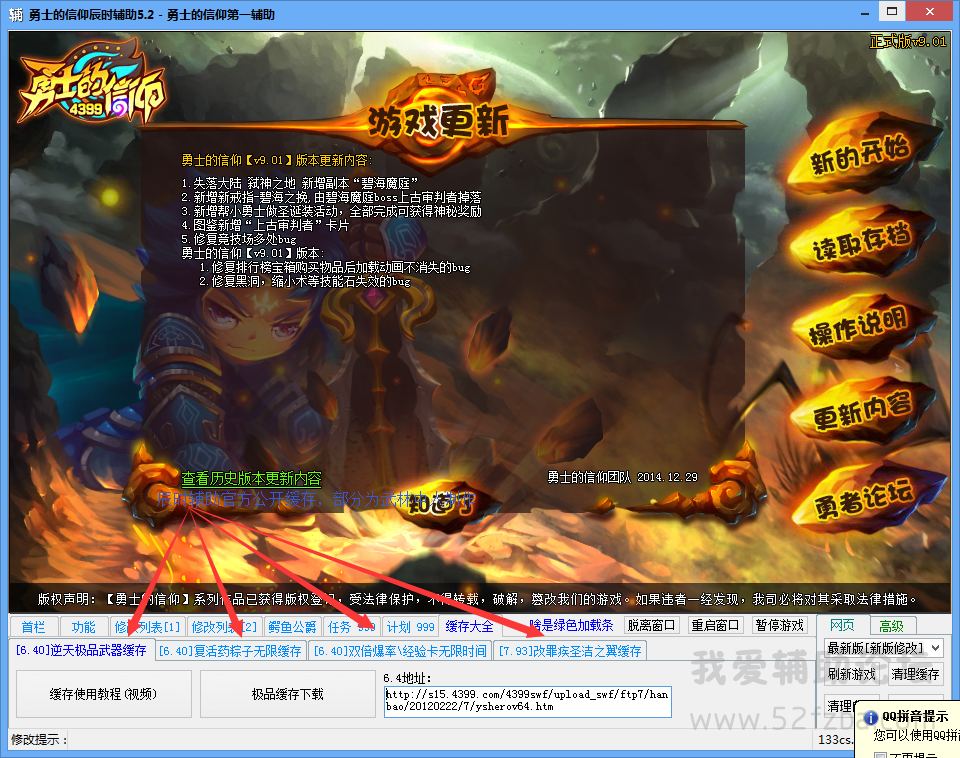Screen dimensions: 960x758
Task: Switch to the 网页 tab
Action: [x=842, y=625]
